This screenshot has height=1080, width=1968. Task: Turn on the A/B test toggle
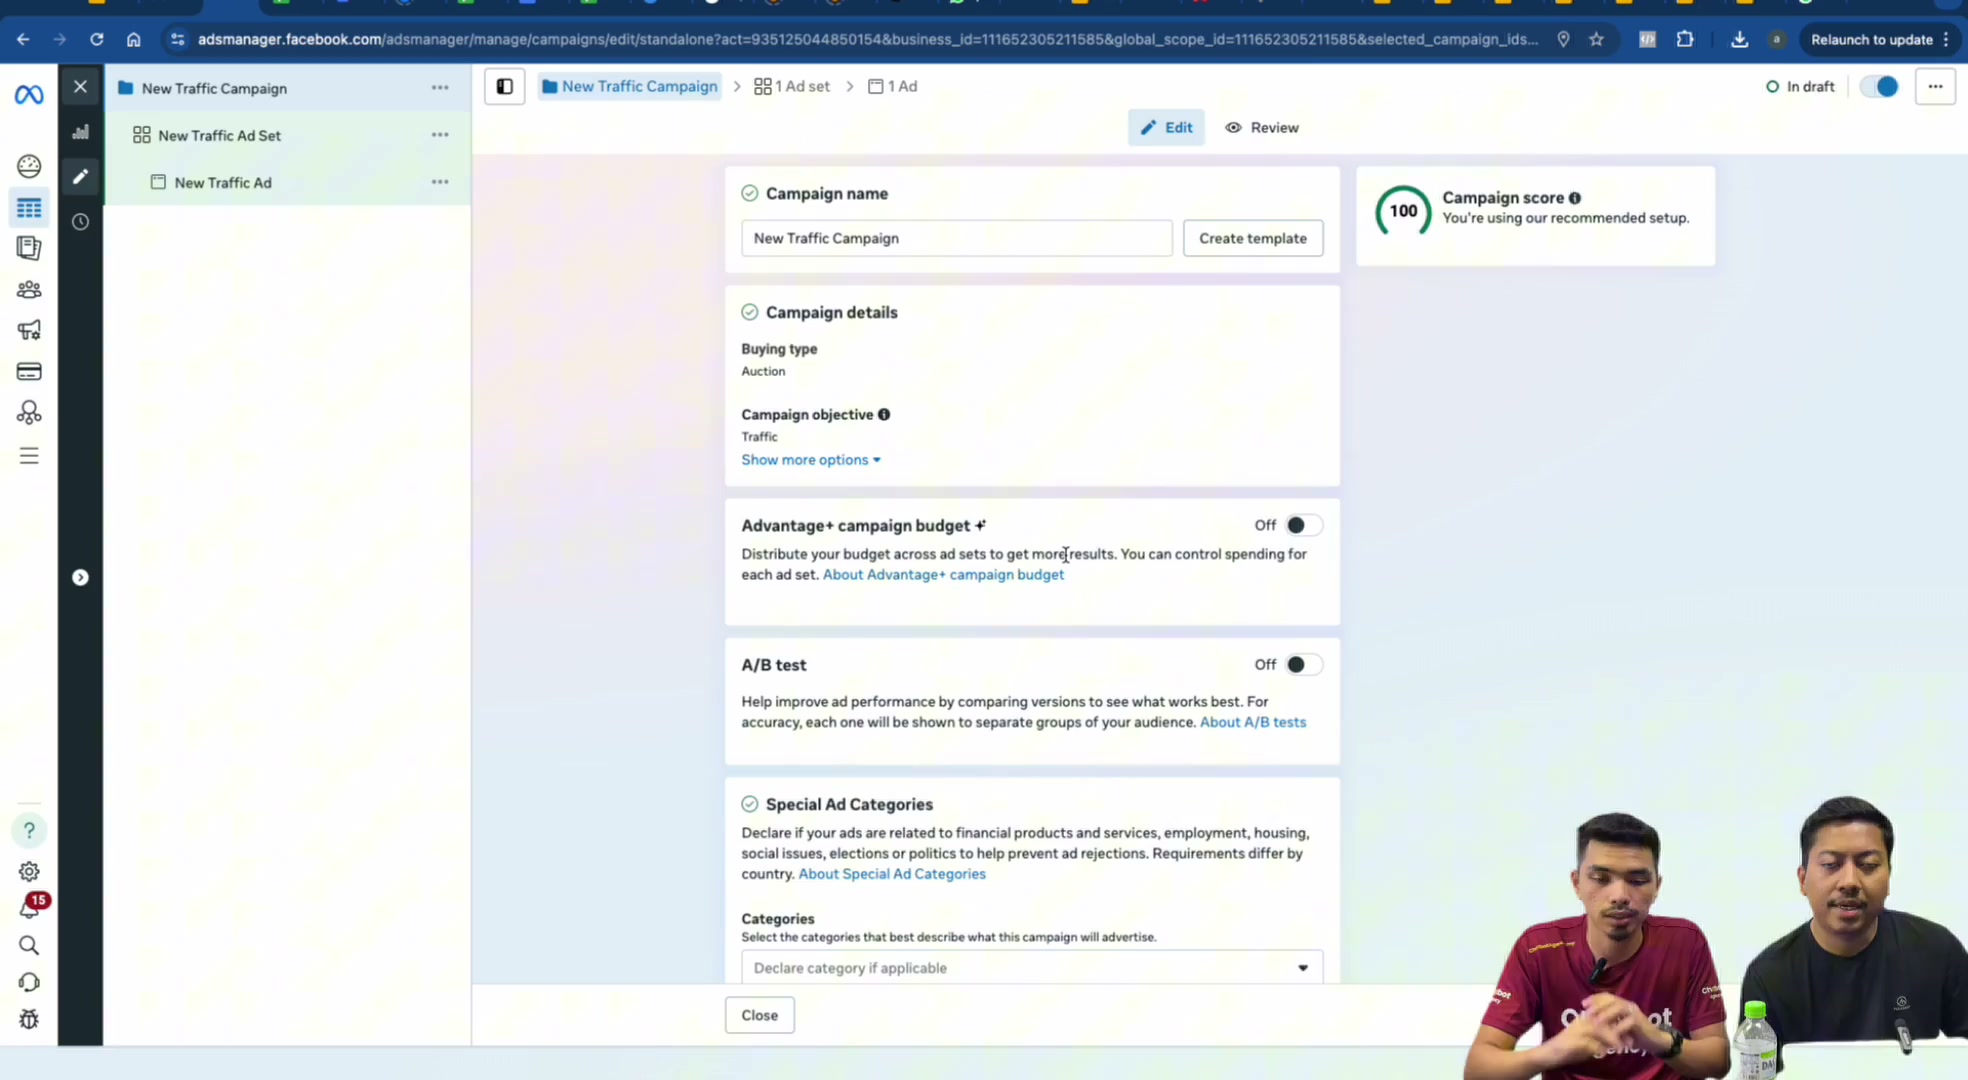1303,665
